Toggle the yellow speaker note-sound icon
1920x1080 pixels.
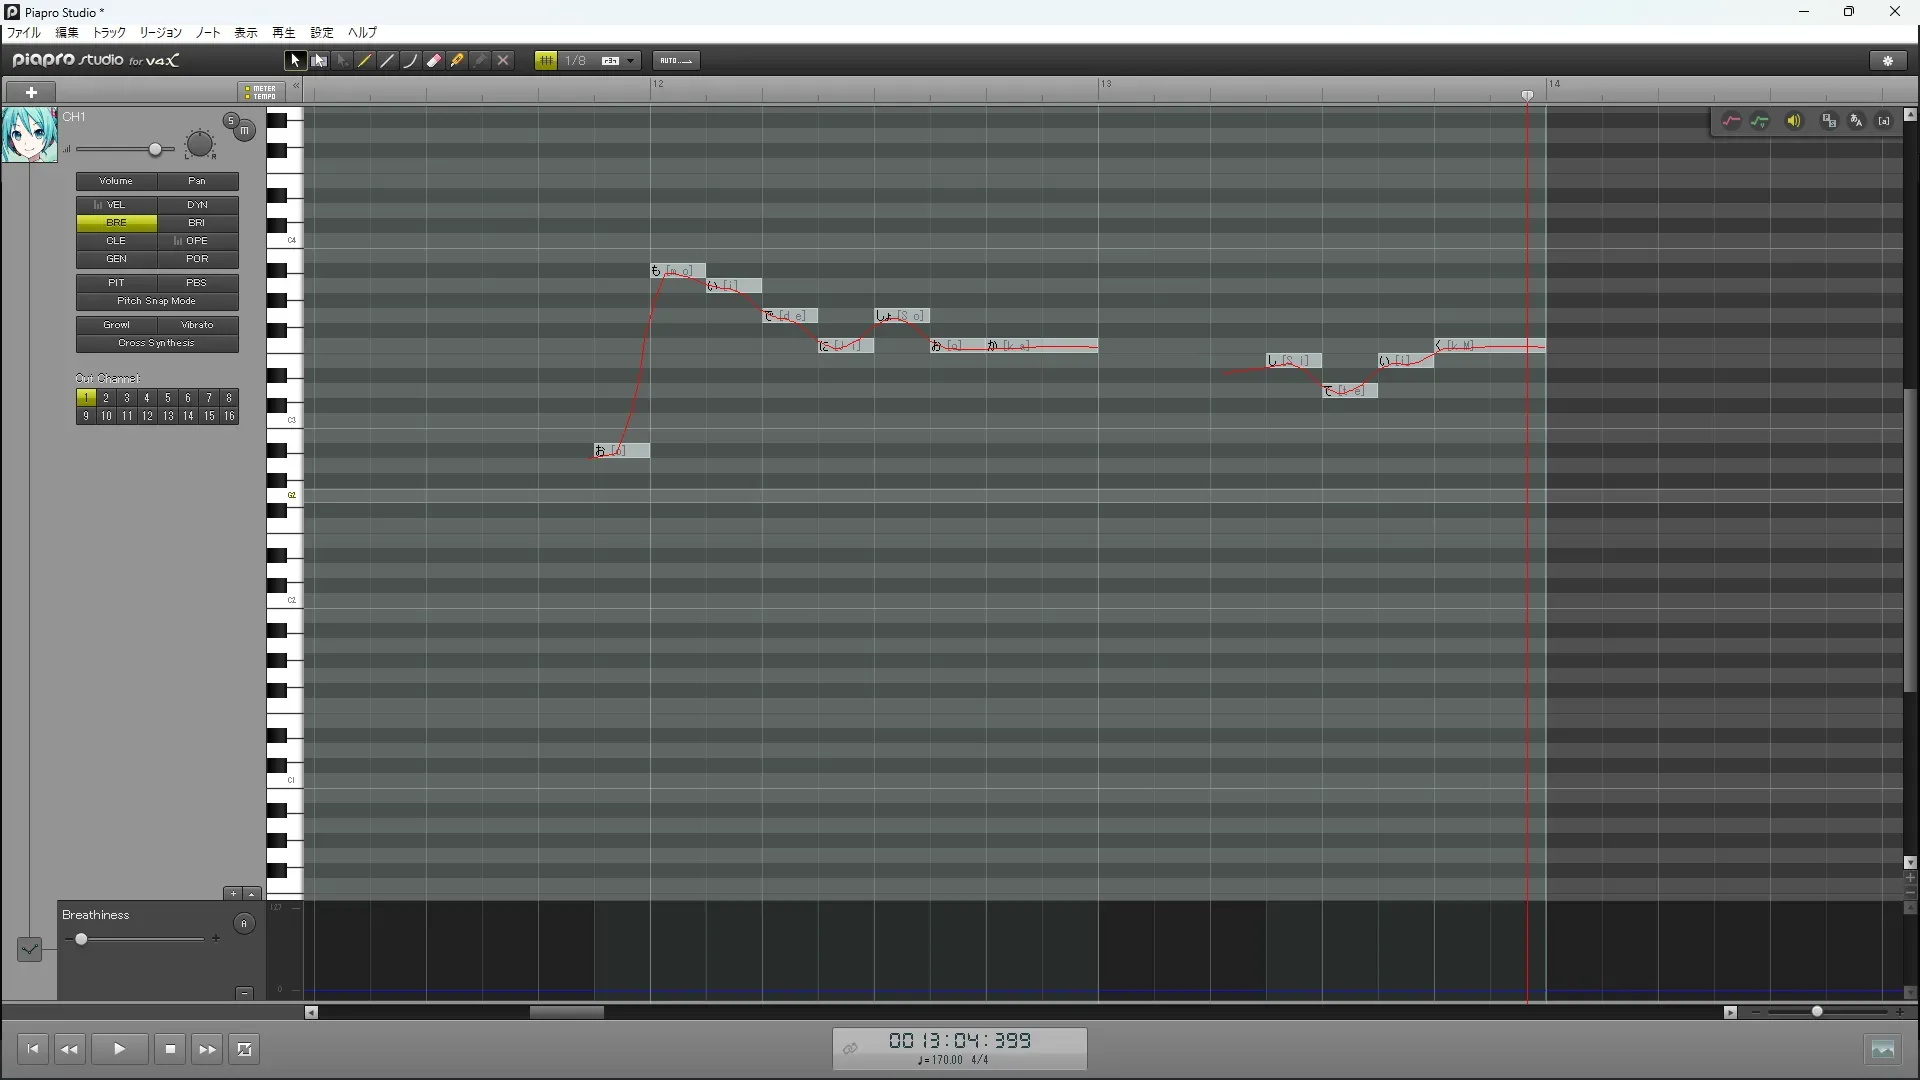tap(1794, 121)
